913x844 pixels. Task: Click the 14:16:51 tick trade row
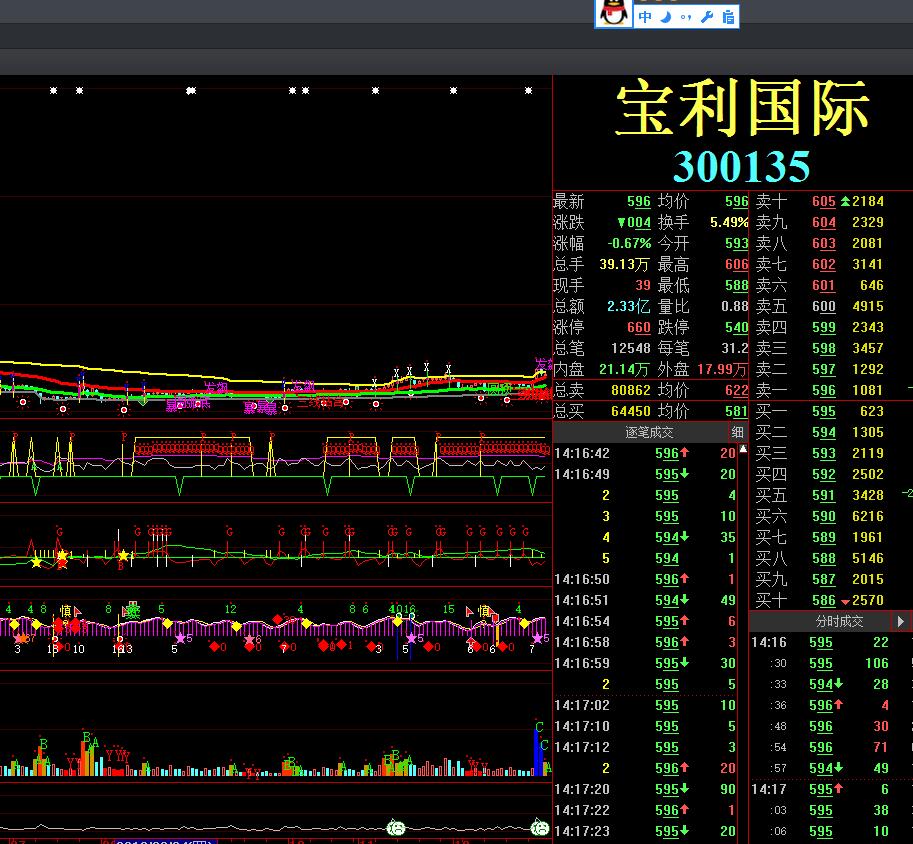(645, 600)
